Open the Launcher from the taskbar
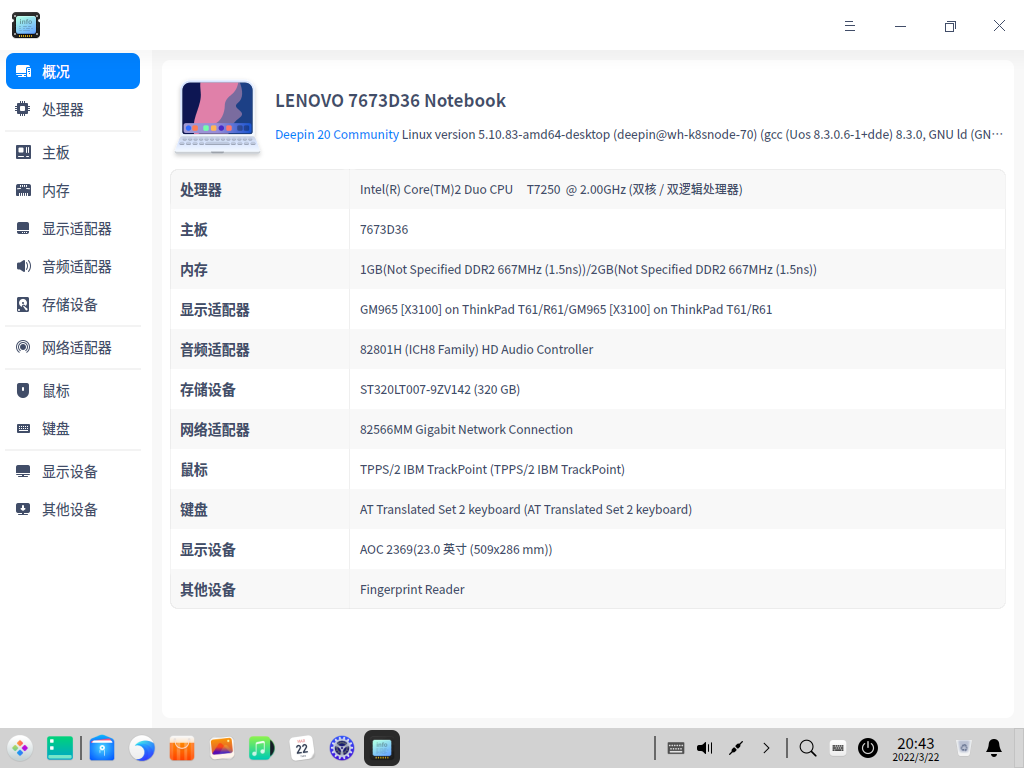The image size is (1024, 768). [x=20, y=747]
